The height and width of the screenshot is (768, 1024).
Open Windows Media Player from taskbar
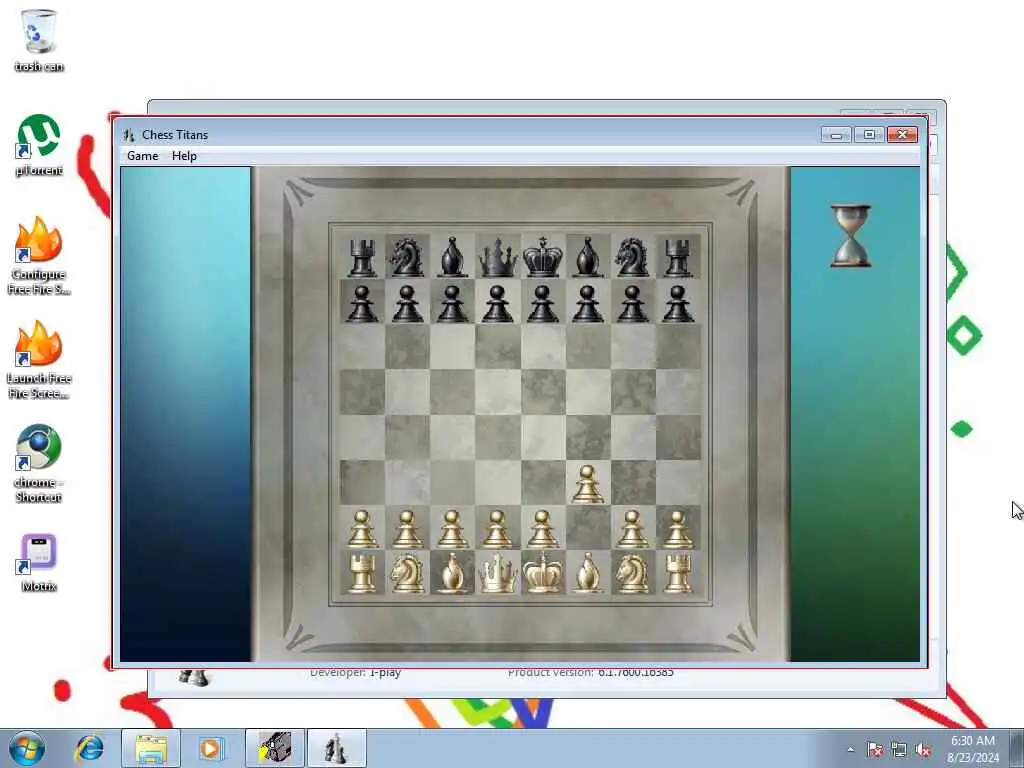click(210, 748)
